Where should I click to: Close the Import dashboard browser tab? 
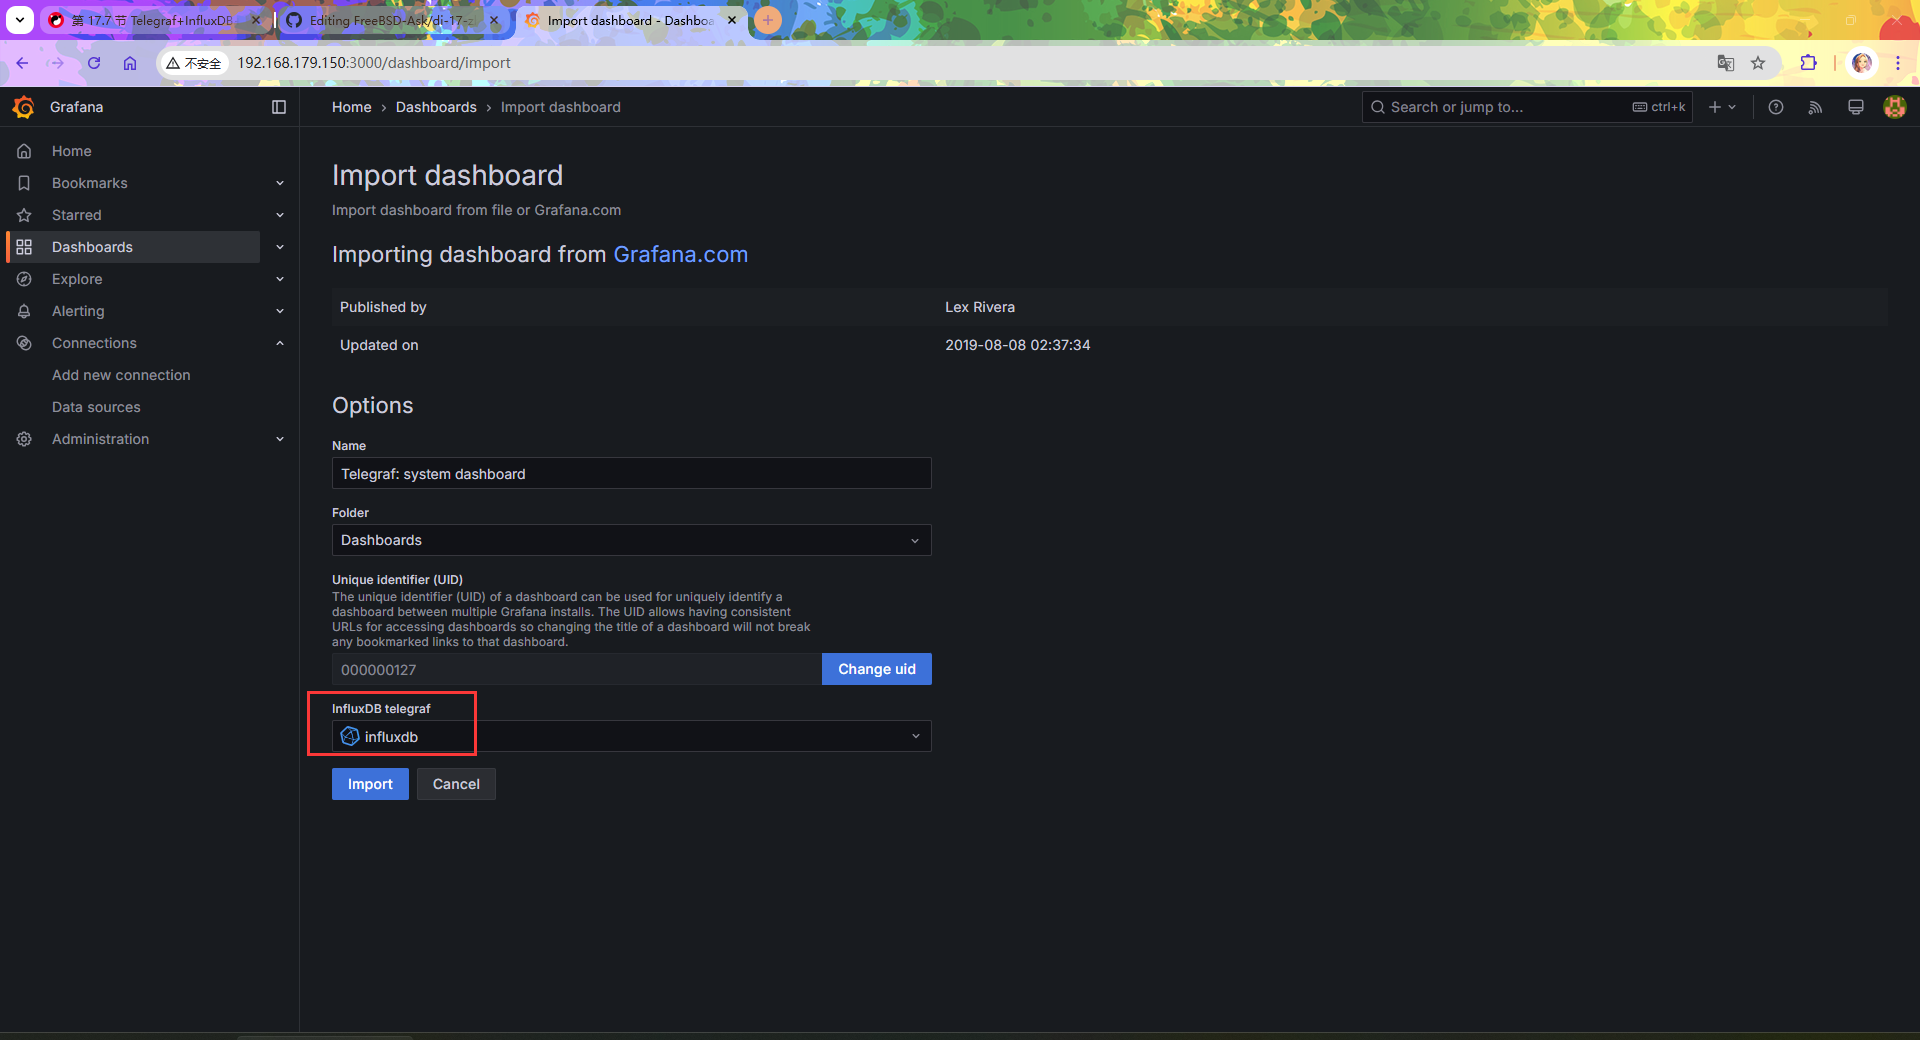pyautogui.click(x=732, y=20)
